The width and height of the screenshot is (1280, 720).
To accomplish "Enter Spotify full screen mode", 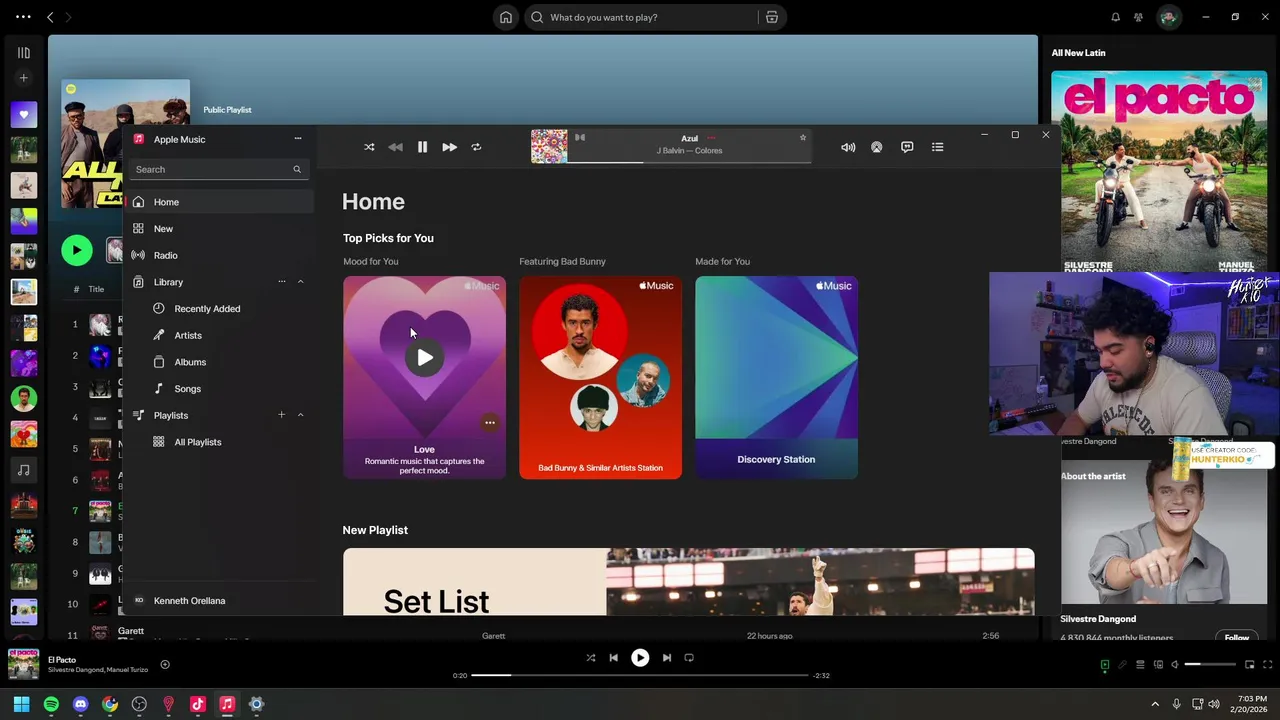I will click(1267, 665).
